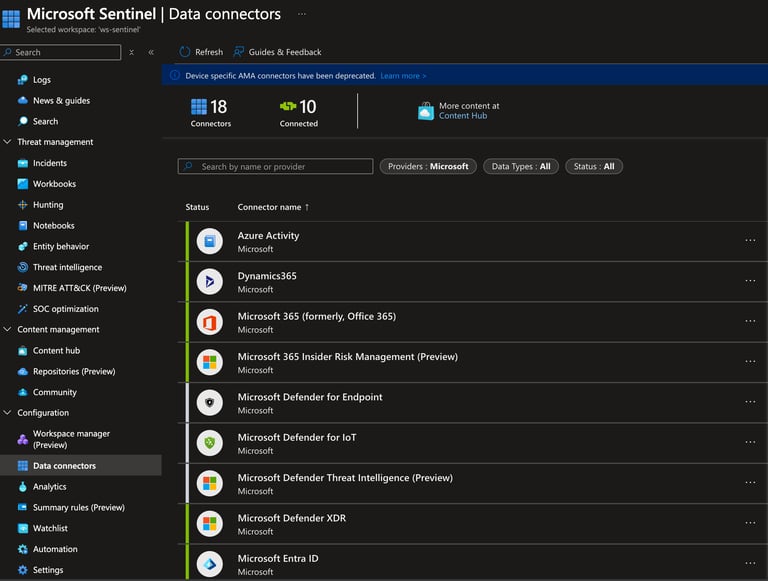Click the Content hub bag icon in sidebar
Screen dimensions: 768x581
click(x=23, y=350)
